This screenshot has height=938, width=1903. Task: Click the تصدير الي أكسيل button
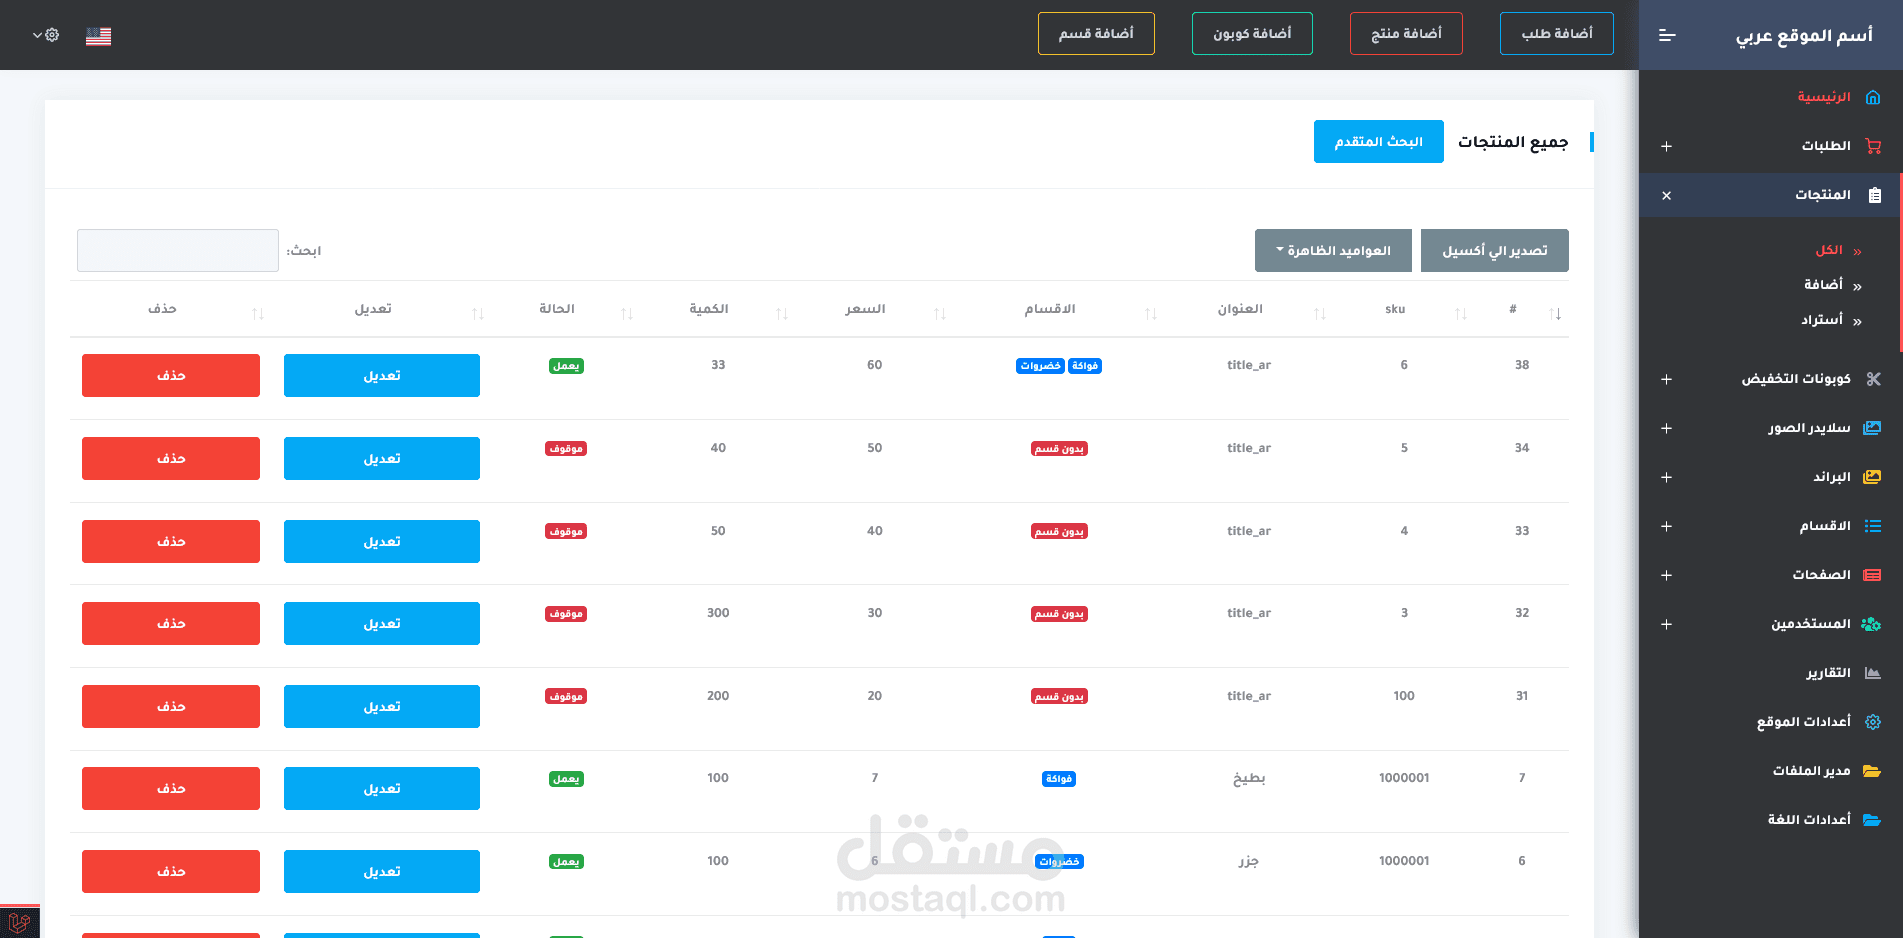click(1495, 250)
